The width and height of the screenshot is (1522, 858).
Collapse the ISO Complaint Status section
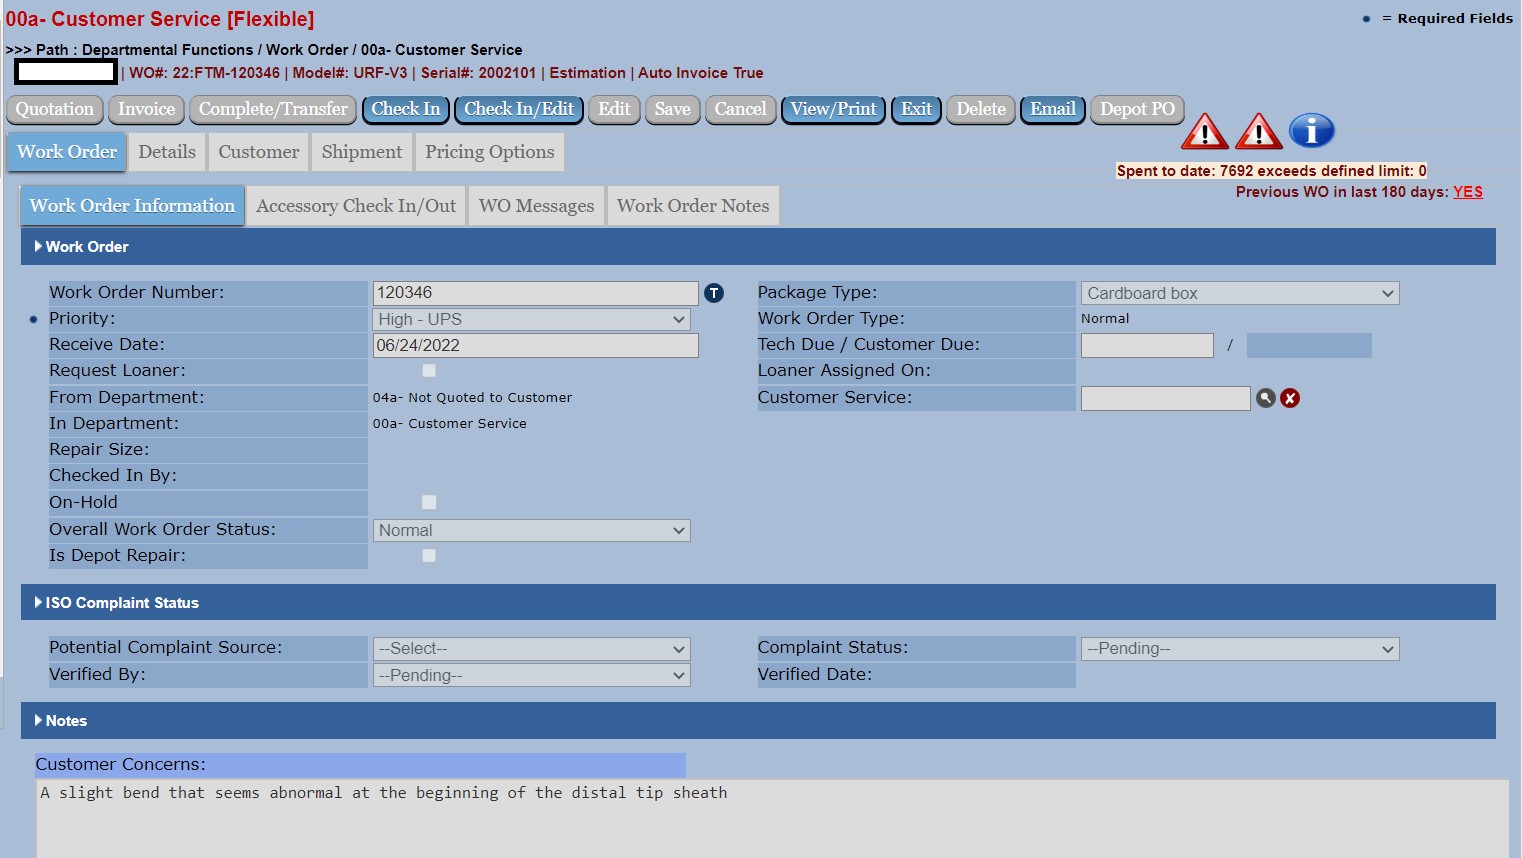click(x=38, y=602)
